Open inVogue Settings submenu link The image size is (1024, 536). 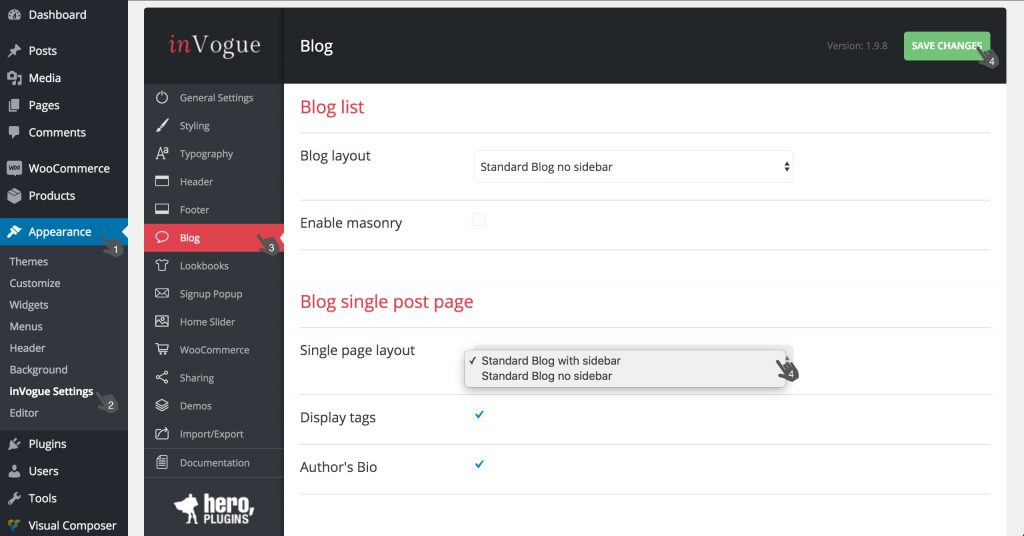pyautogui.click(x=51, y=391)
